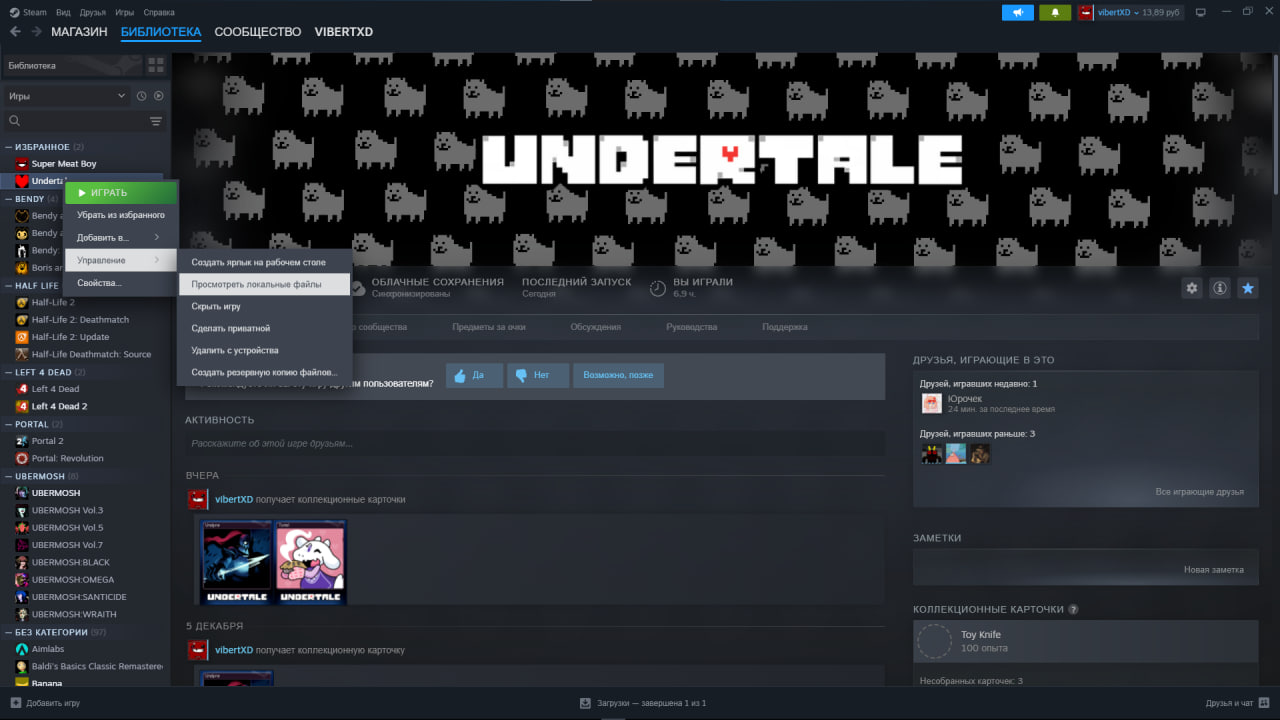This screenshot has width=1280, height=720.
Task: Create a Новая заметка
Action: pyautogui.click(x=1214, y=570)
